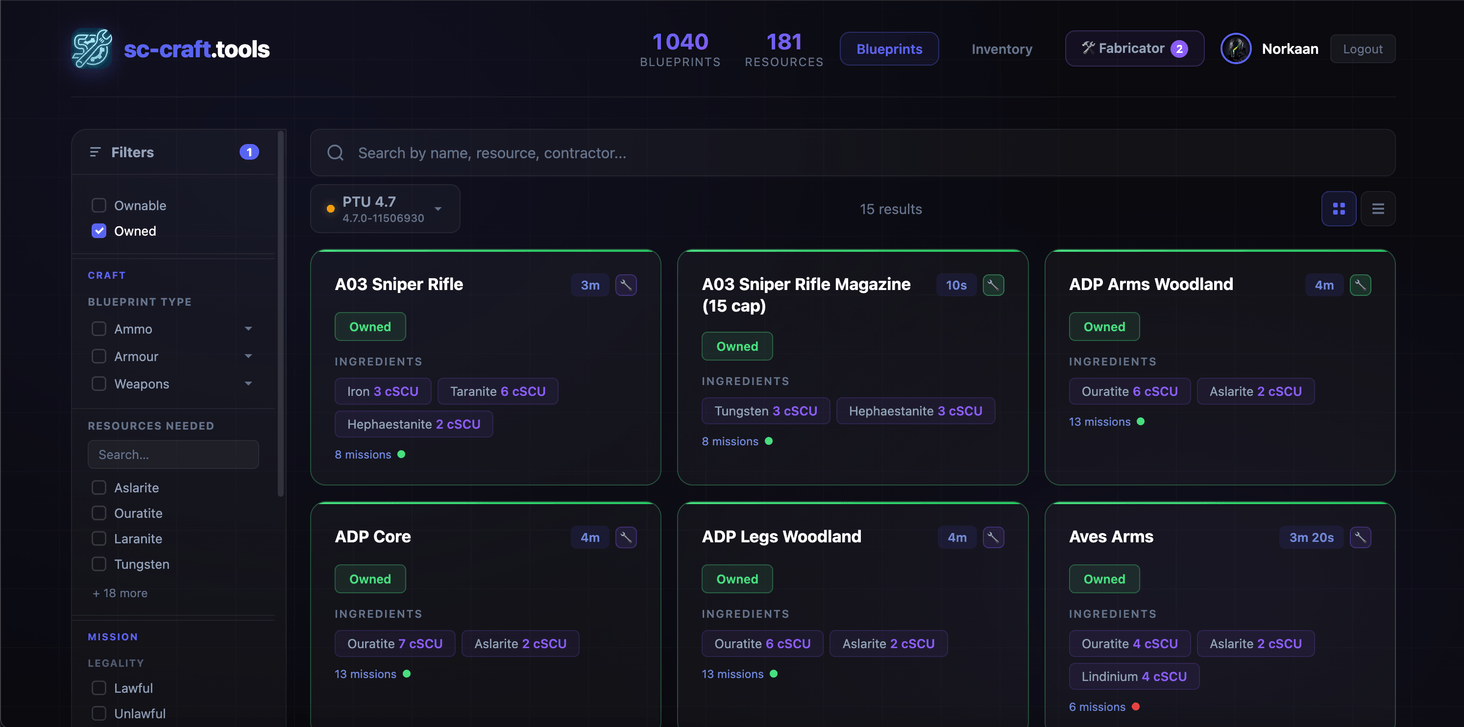Click the Logout button
The image size is (1464, 727).
(1362, 49)
